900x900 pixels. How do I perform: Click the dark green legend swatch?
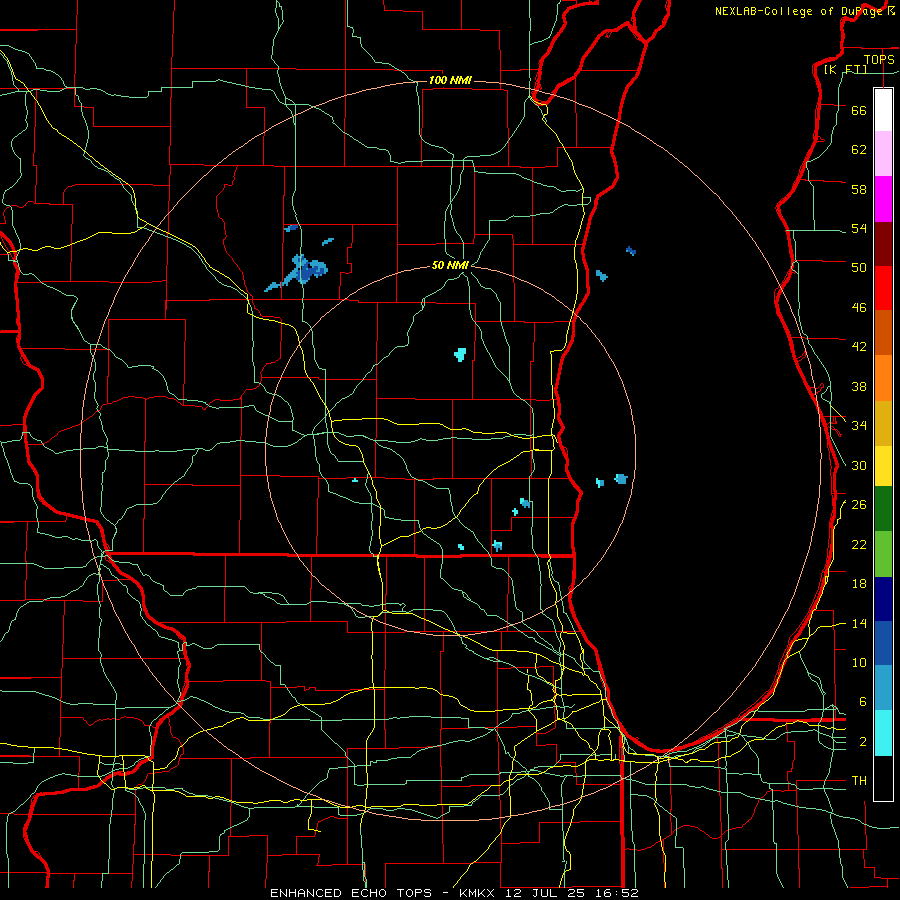click(883, 509)
